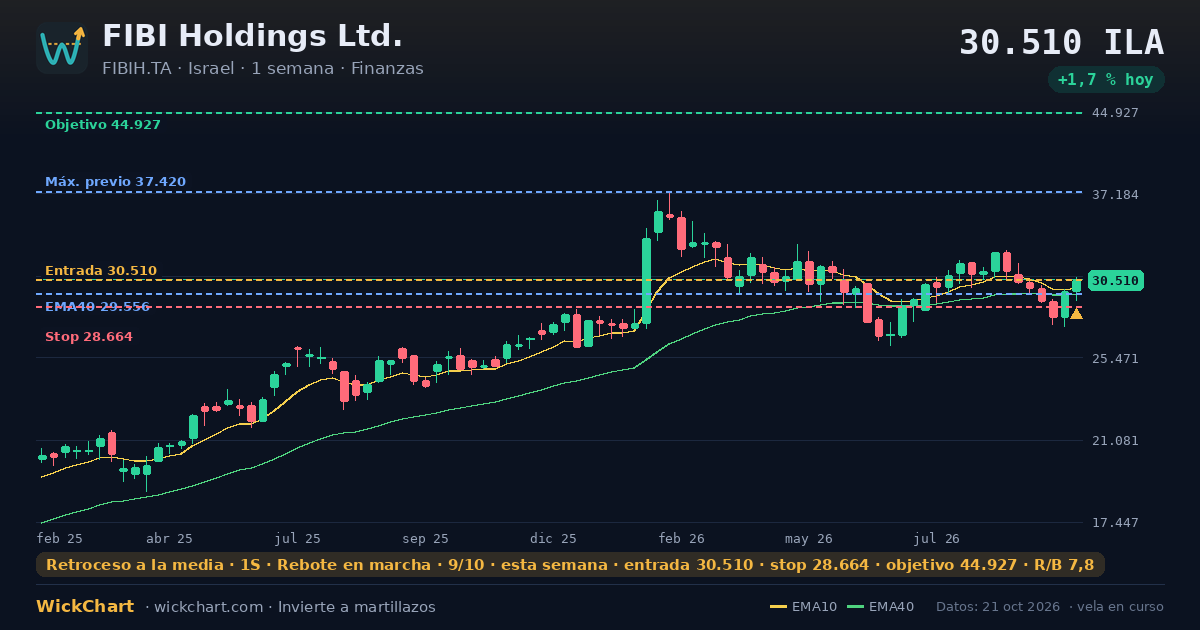
Task: Click the WickChart logo icon
Action: pyautogui.click(x=62, y=48)
